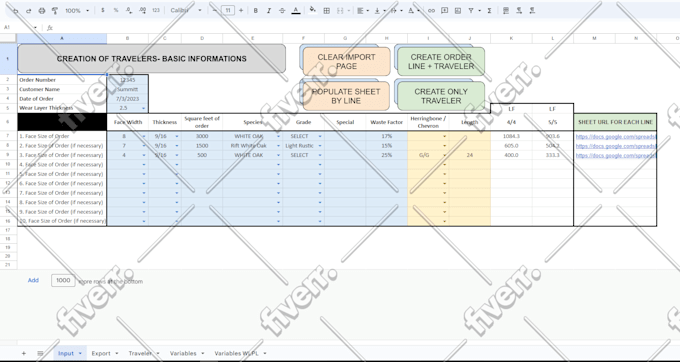Switch to the Variables WLPL tab
Viewport: 680px width, 362px height.
pos(240,353)
